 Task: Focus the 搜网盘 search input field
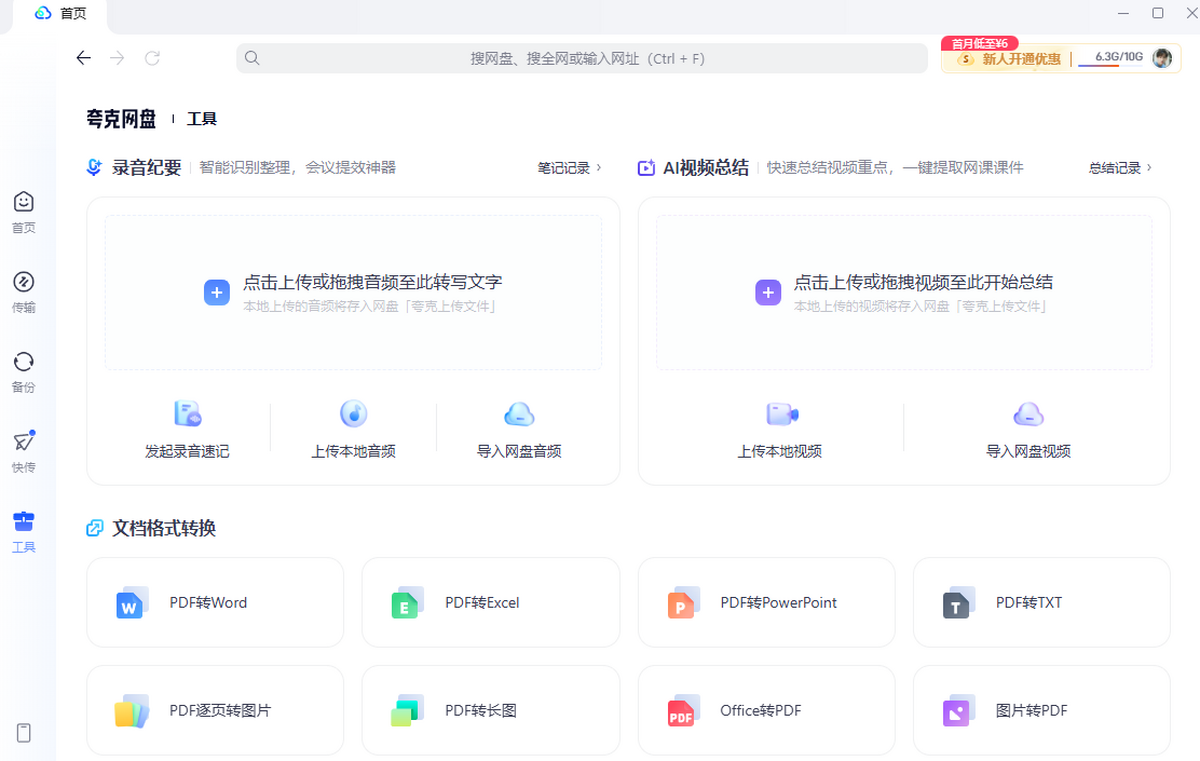pos(582,58)
